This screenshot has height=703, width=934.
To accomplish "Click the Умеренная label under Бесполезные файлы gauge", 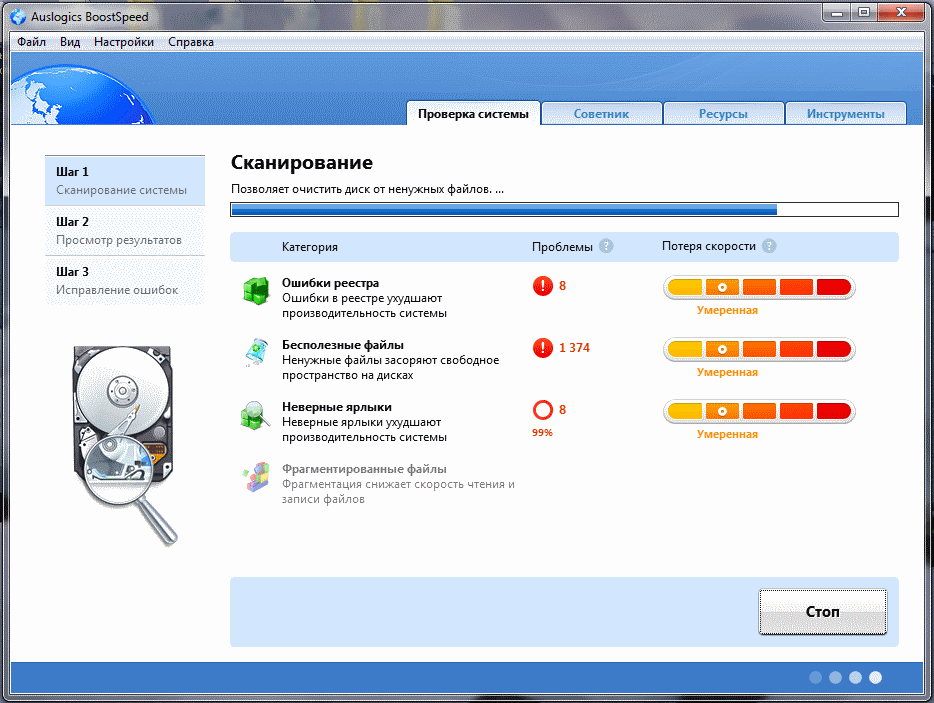I will [727, 372].
